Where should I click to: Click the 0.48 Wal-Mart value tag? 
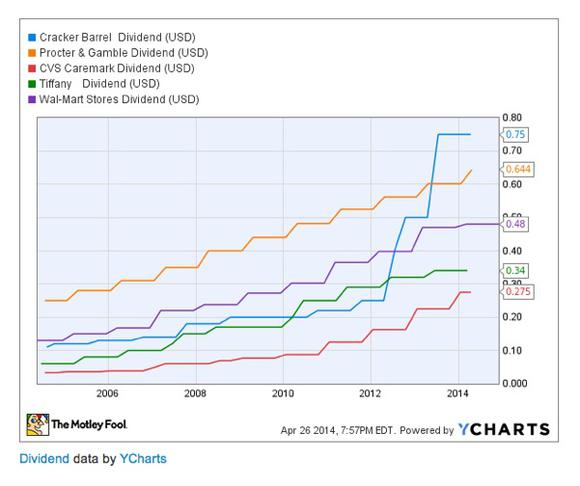[x=515, y=224]
